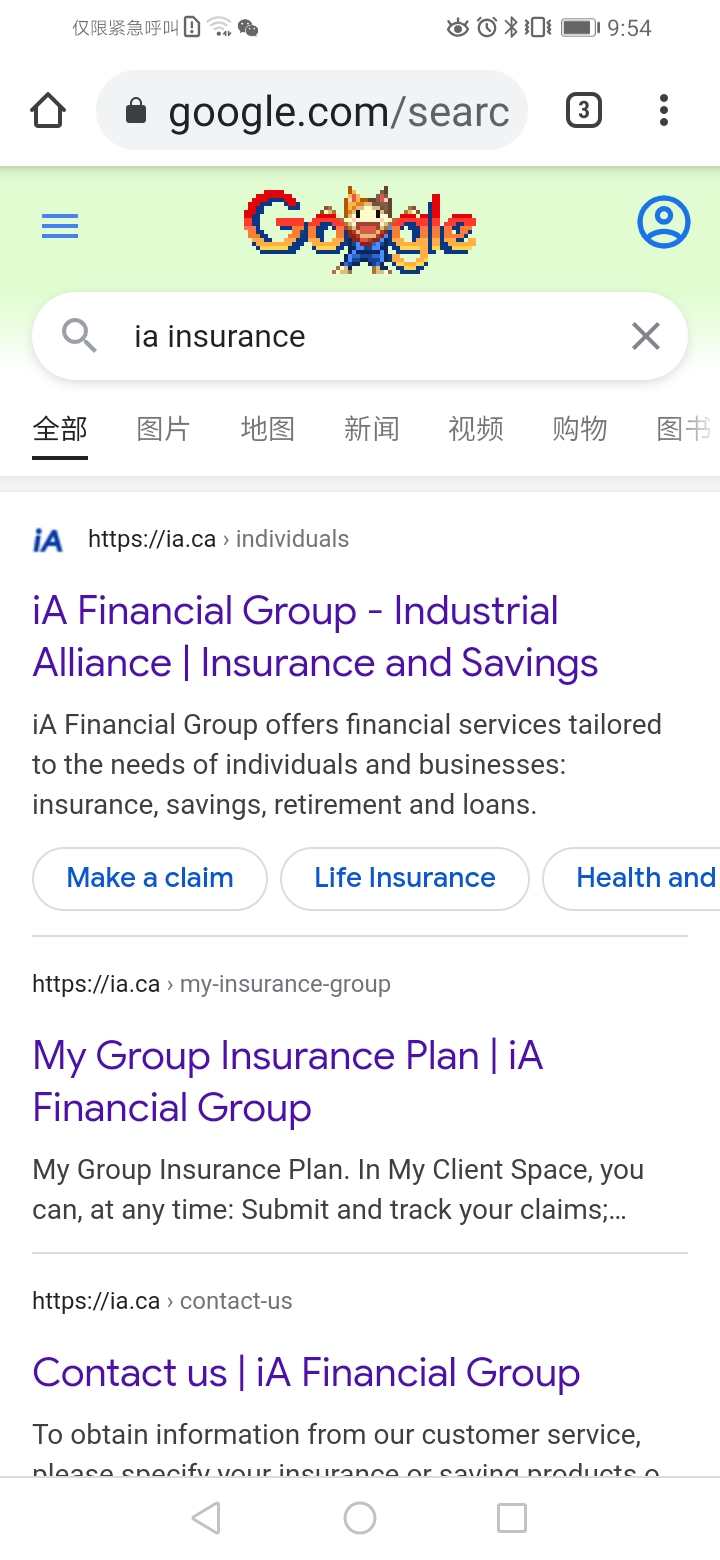Open the tab switcher showing 3 tabs
Screen dimensions: 720x1560
(x=584, y=110)
